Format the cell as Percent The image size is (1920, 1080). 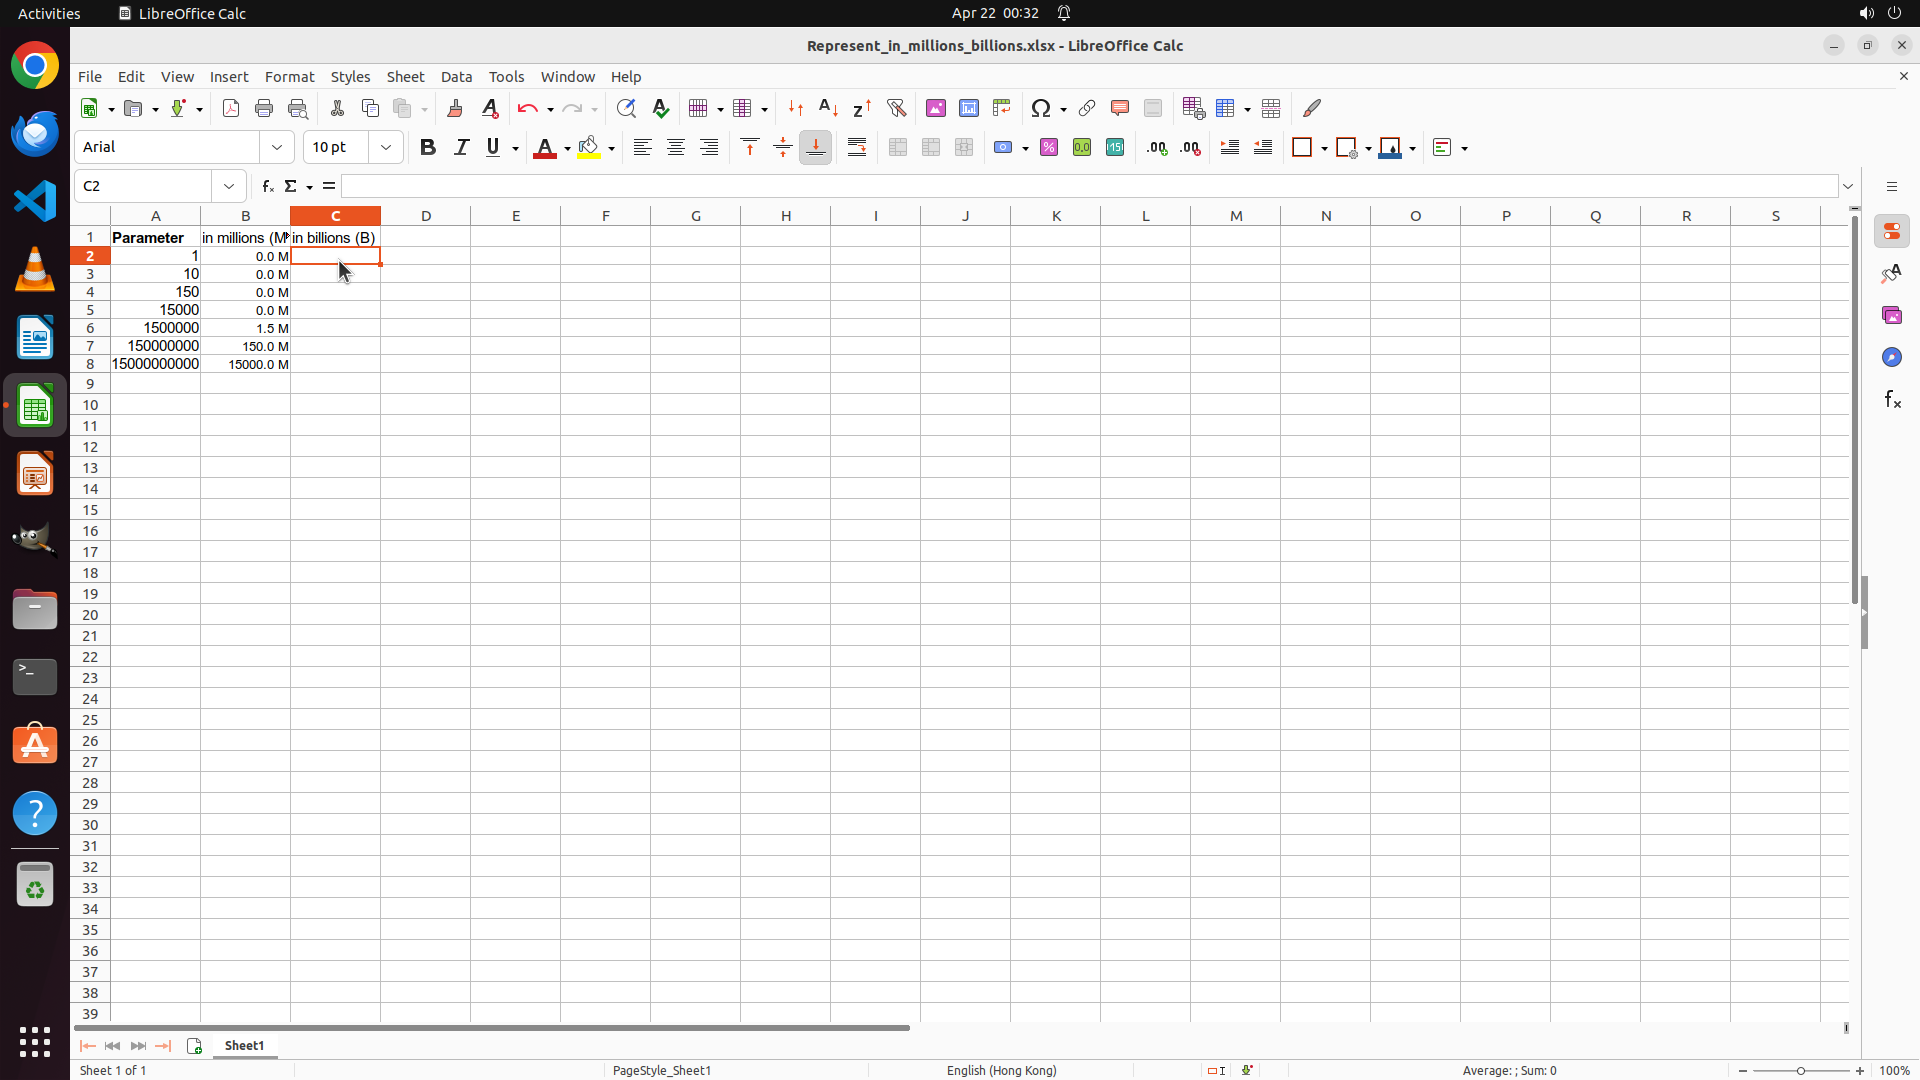1049,147
